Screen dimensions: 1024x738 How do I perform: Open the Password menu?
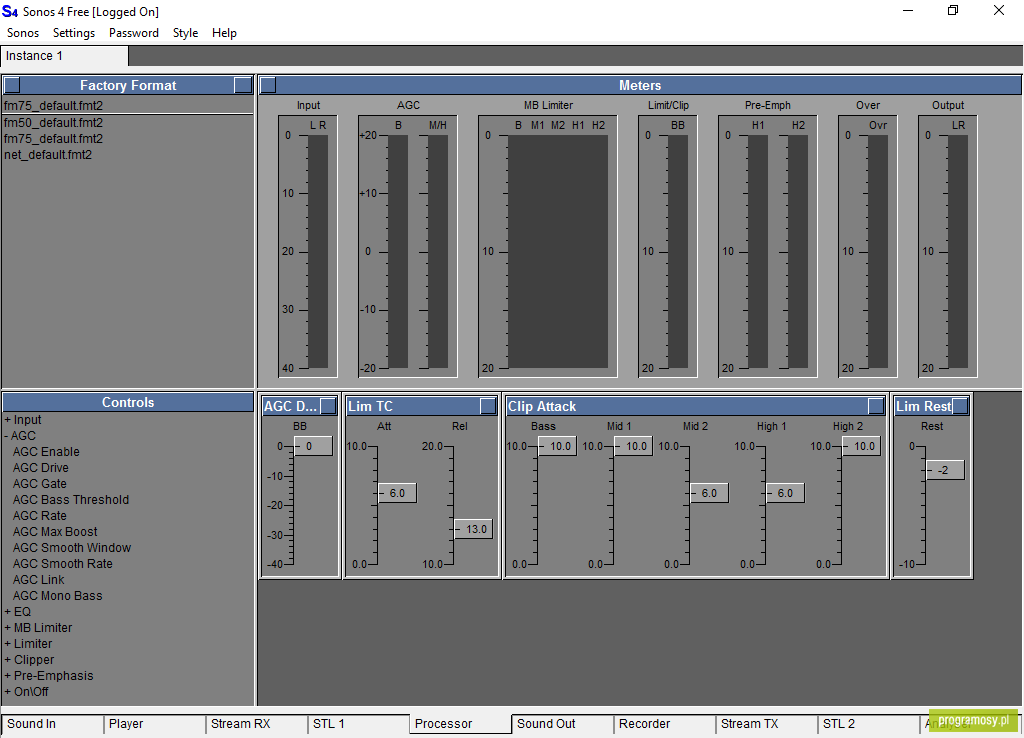[x=134, y=33]
